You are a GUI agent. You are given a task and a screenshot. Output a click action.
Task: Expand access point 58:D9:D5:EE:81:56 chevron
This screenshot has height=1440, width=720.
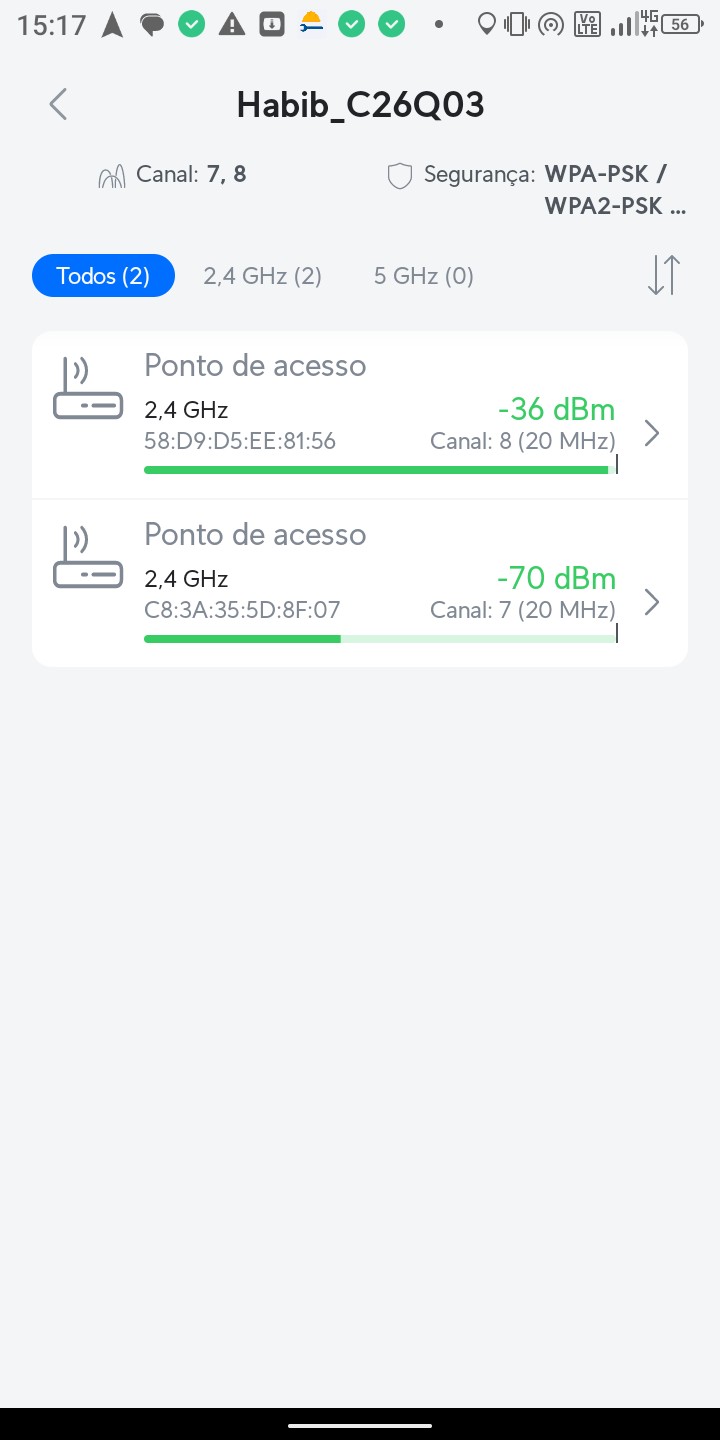click(652, 433)
